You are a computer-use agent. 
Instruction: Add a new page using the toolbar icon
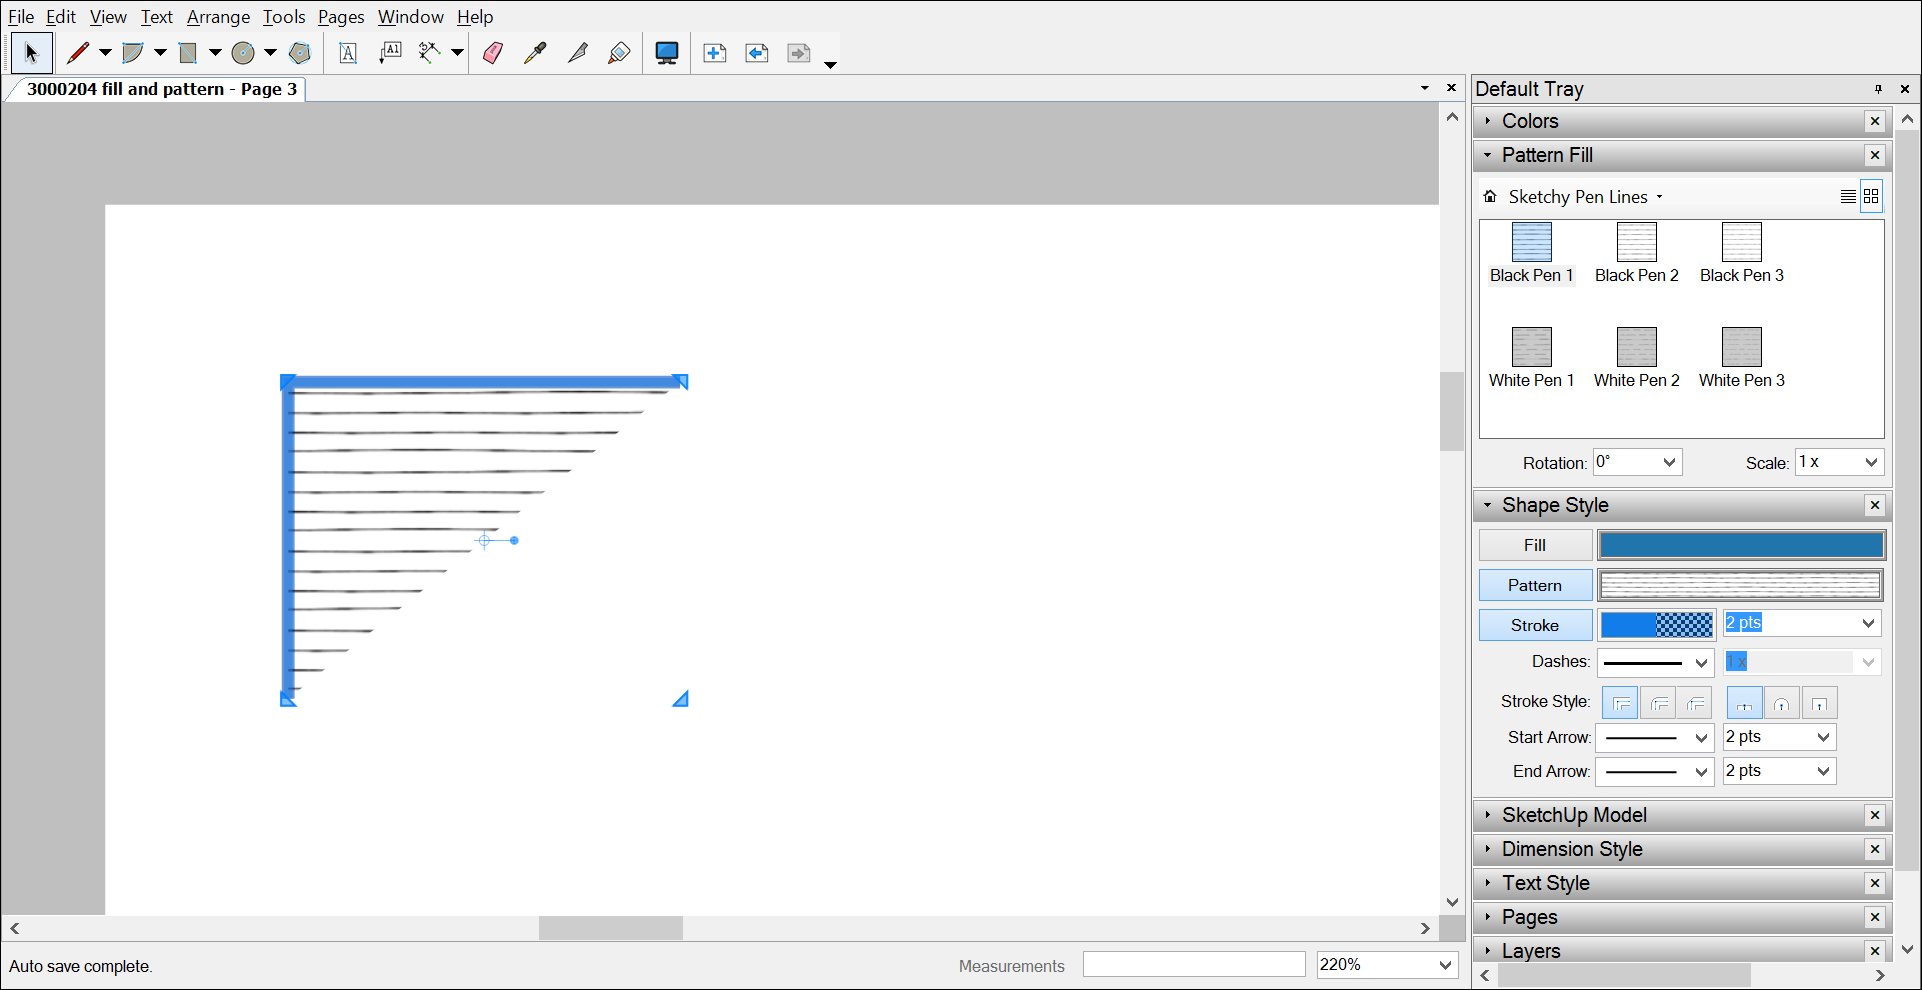pos(715,52)
